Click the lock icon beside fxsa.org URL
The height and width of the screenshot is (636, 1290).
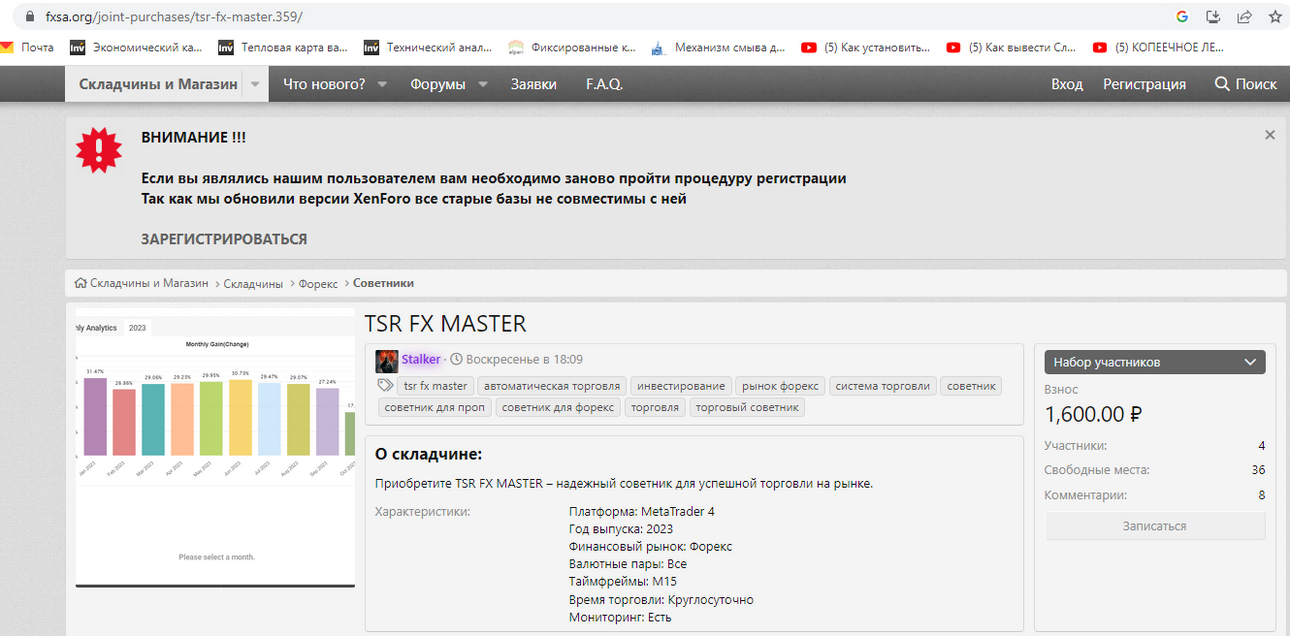[x=28, y=17]
